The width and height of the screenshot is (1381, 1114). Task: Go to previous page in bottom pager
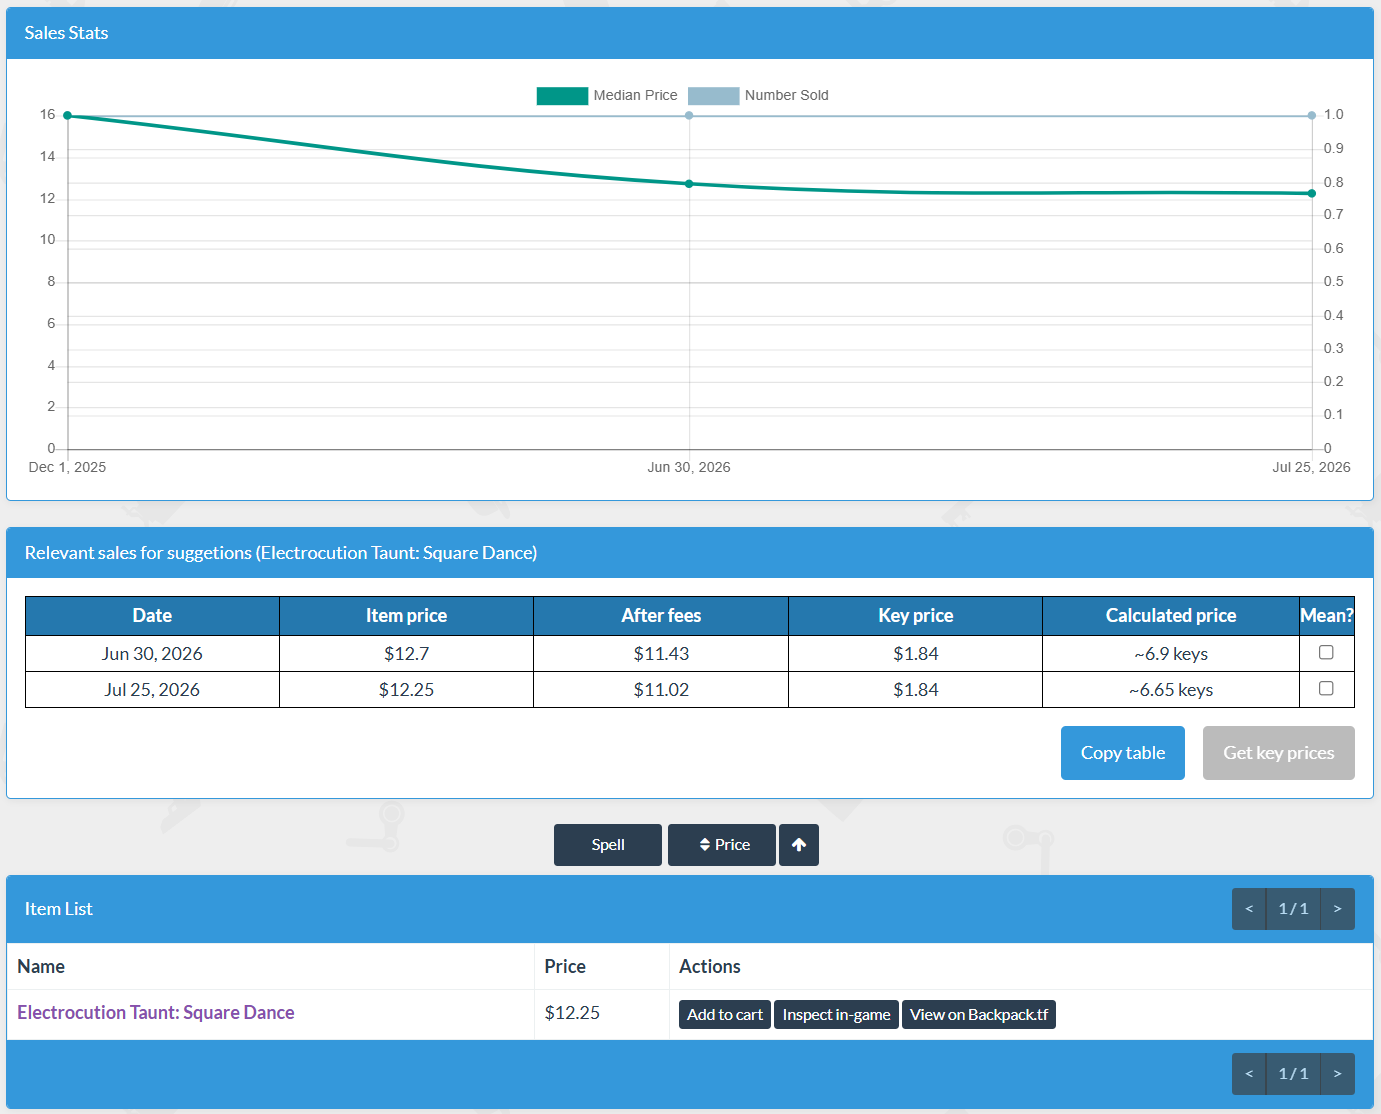point(1249,1074)
